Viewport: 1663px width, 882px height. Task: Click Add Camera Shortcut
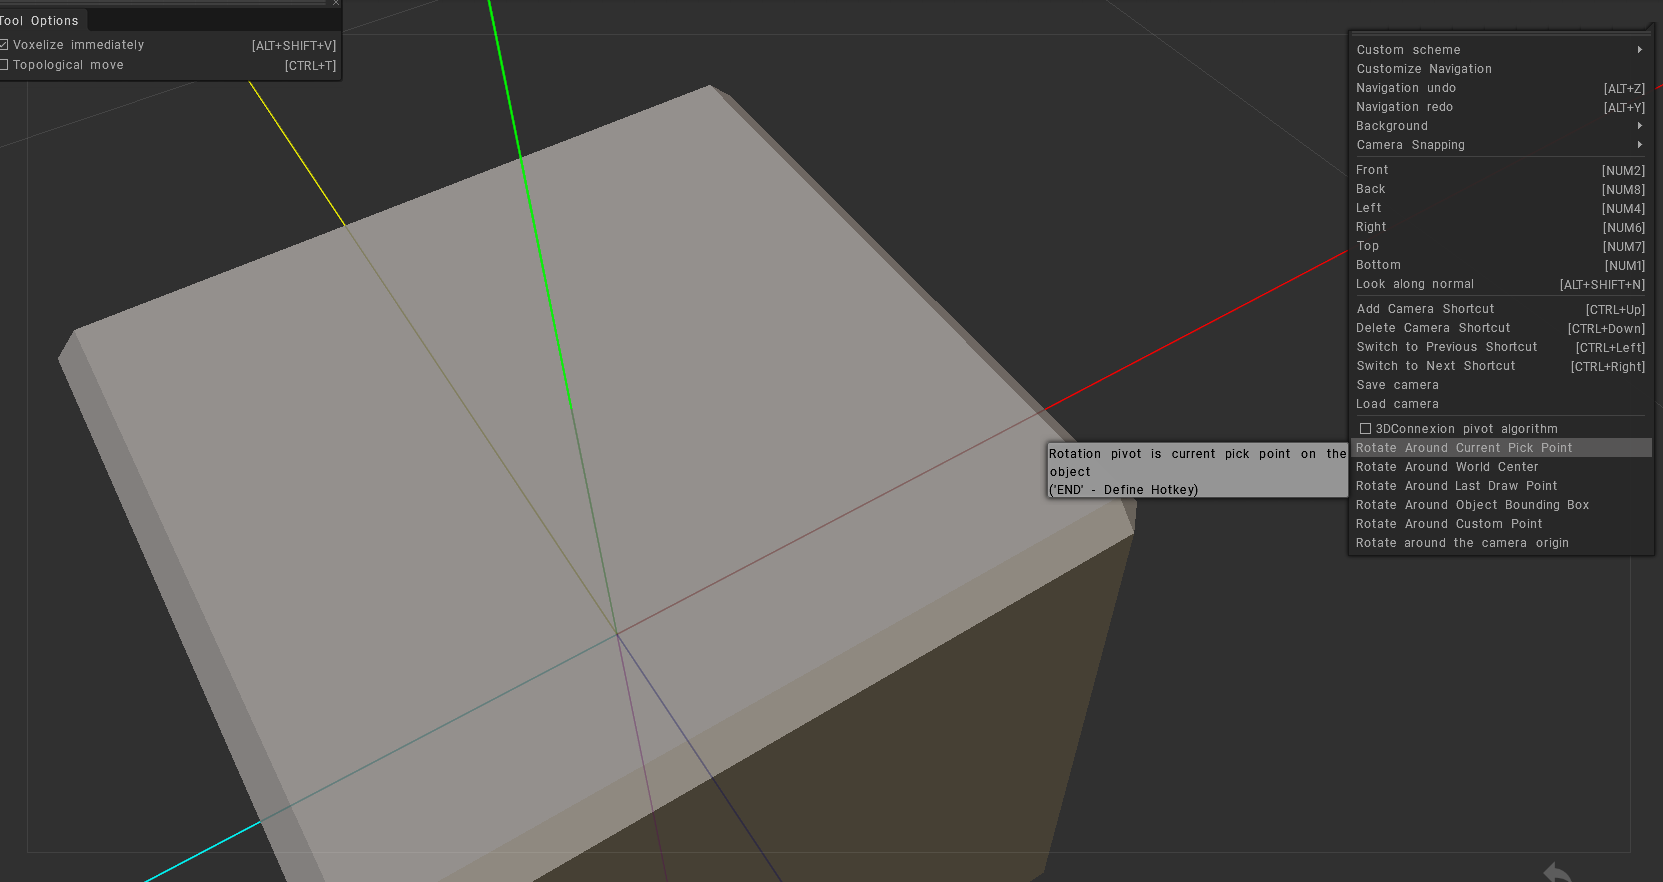pos(1425,309)
